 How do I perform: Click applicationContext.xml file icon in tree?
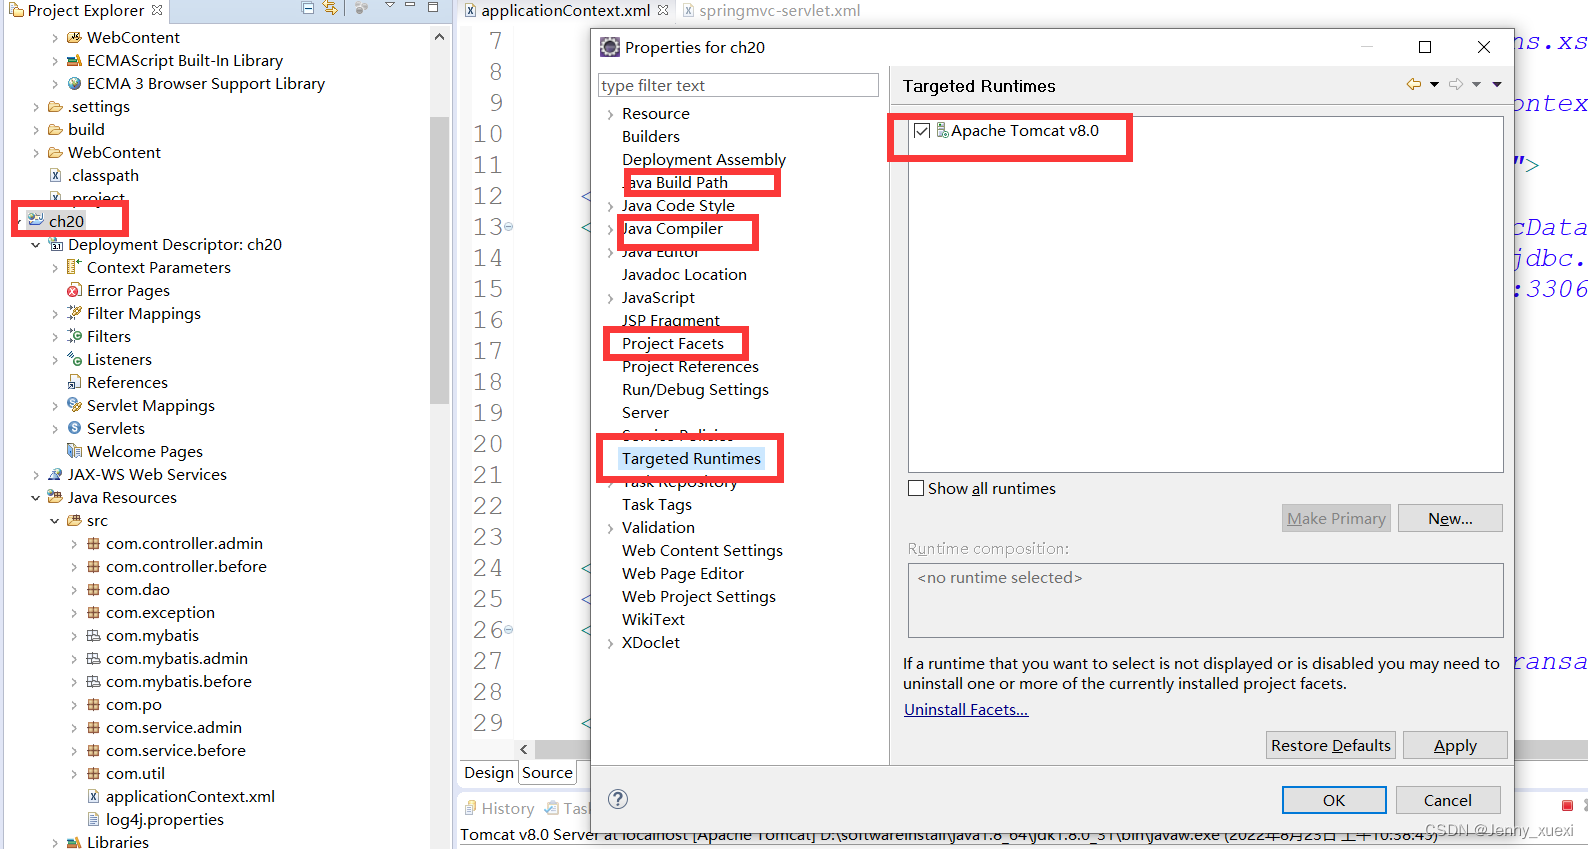tap(93, 796)
